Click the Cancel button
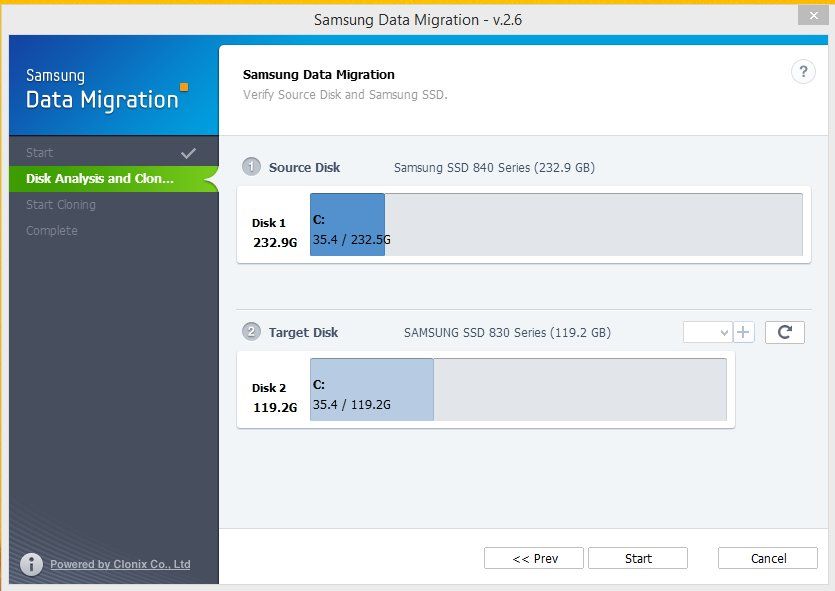Viewport: 835px width, 591px height. point(767,558)
